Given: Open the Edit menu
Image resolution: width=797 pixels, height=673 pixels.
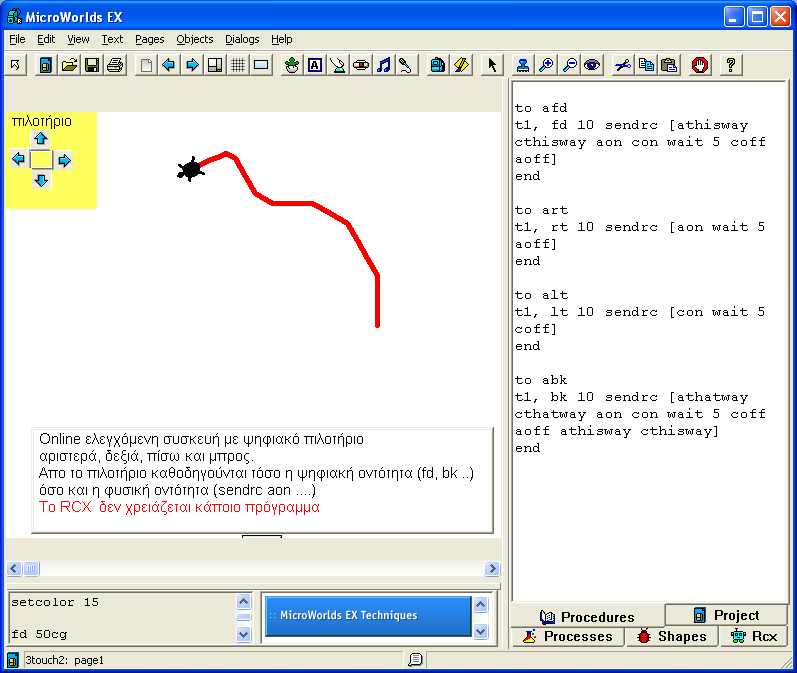Looking at the screenshot, I should point(46,39).
